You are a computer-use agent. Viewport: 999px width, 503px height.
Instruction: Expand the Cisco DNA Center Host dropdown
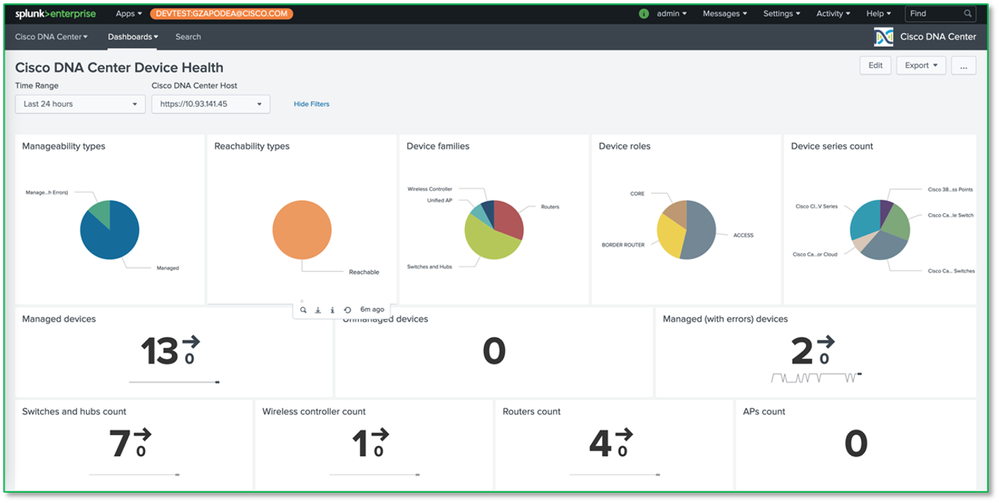click(x=211, y=104)
